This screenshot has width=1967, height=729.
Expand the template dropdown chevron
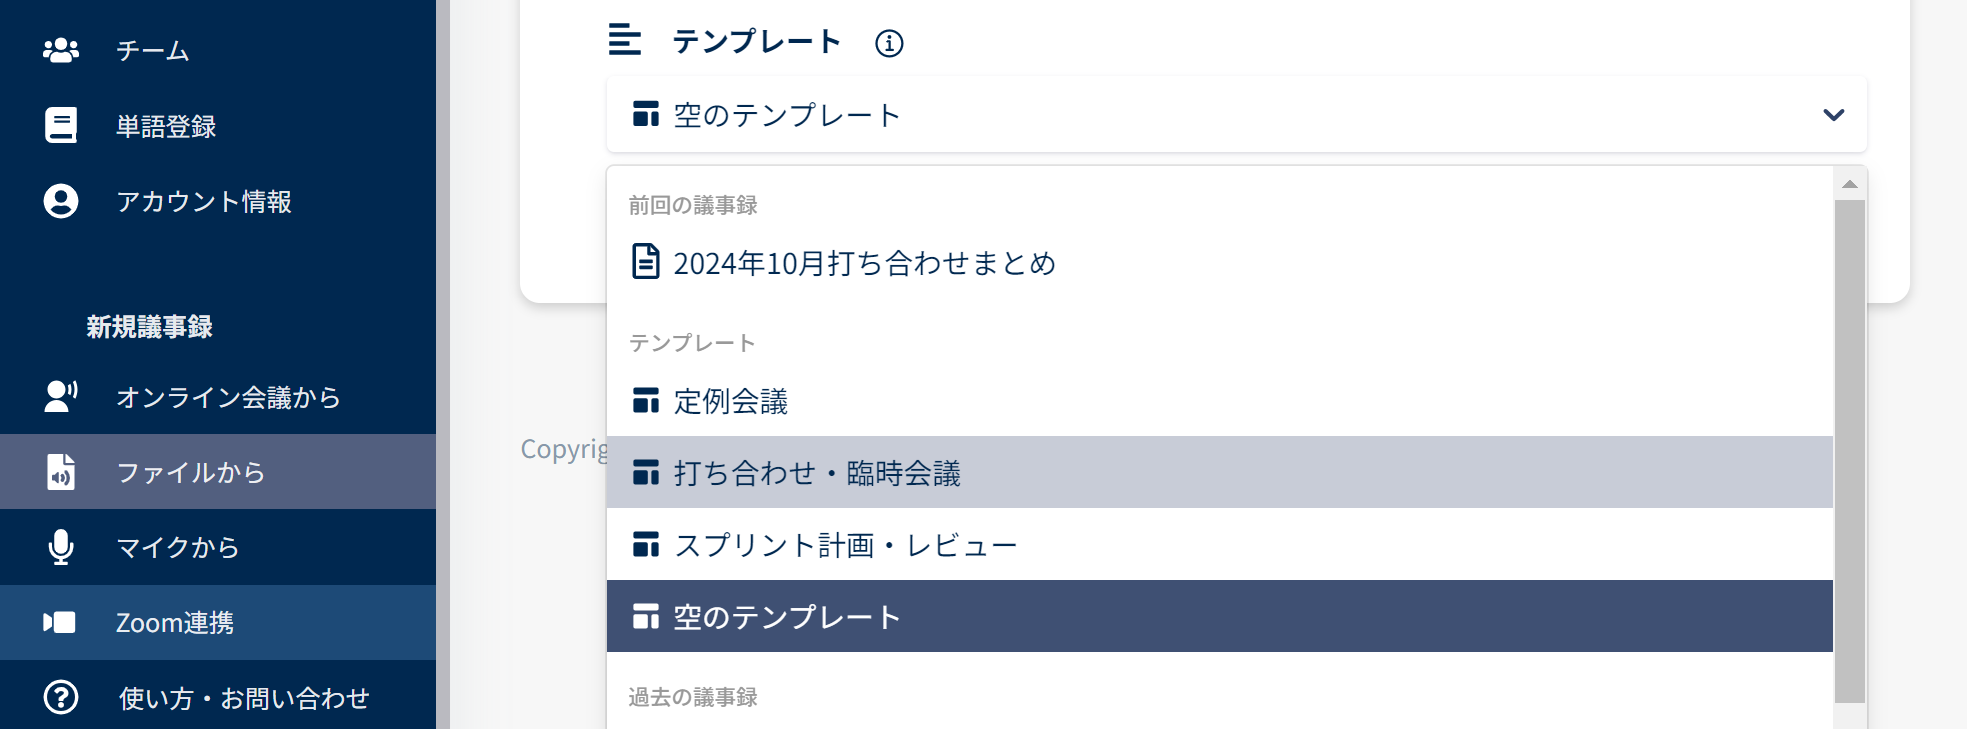coord(1833,115)
